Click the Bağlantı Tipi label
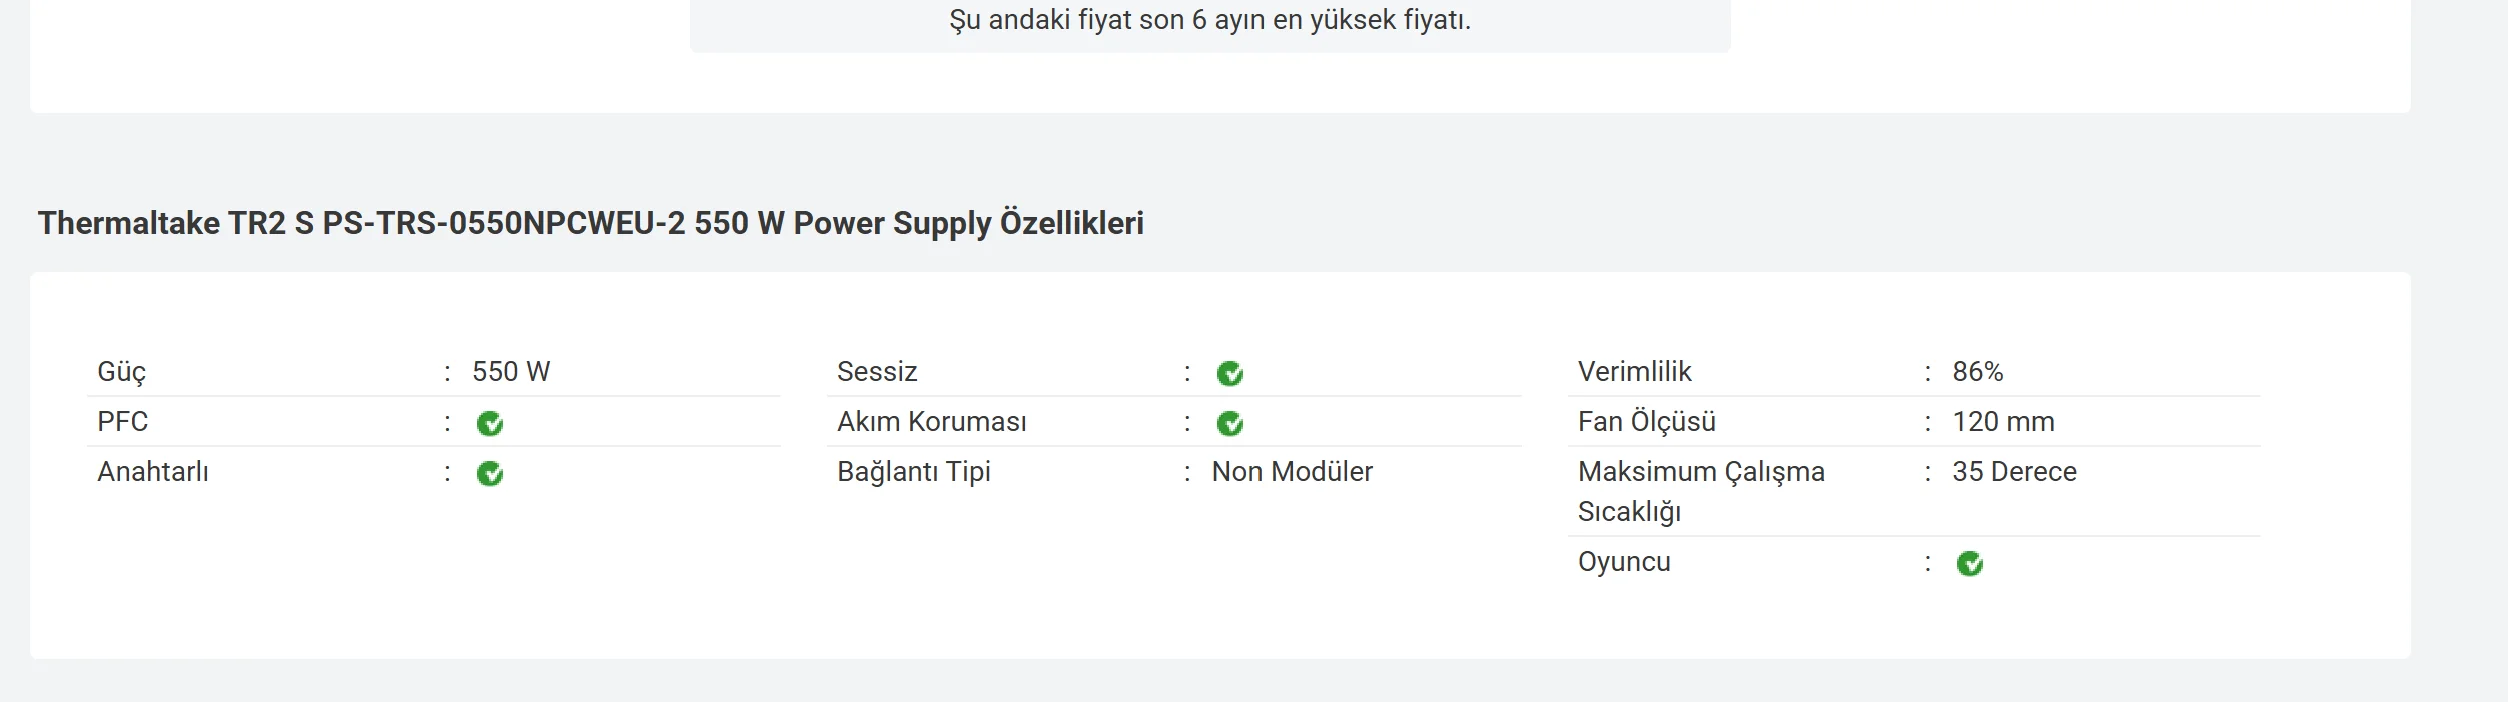2508x702 pixels. [x=914, y=472]
